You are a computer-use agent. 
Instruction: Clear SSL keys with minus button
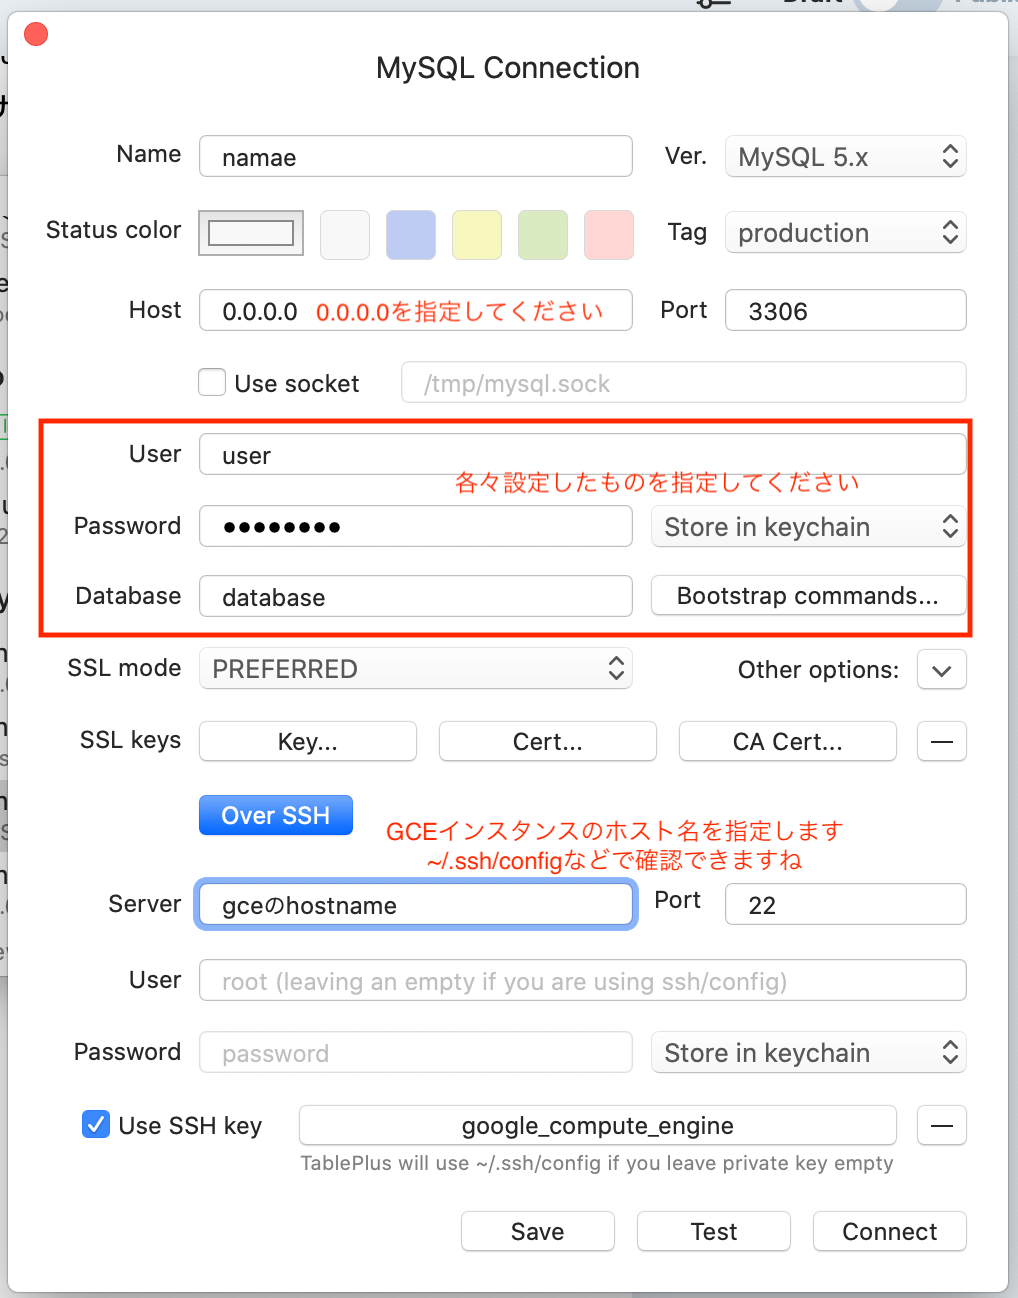pyautogui.click(x=942, y=741)
